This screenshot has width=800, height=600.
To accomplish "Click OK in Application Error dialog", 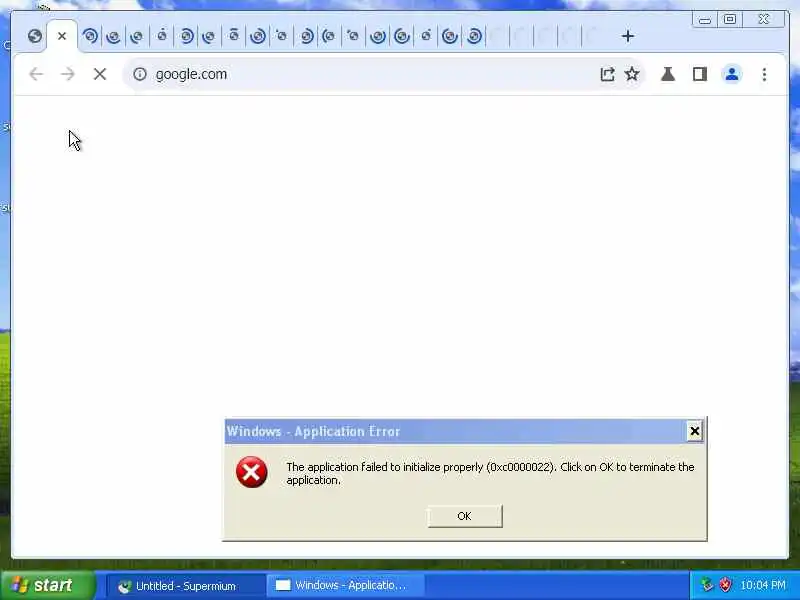I will tap(464, 516).
